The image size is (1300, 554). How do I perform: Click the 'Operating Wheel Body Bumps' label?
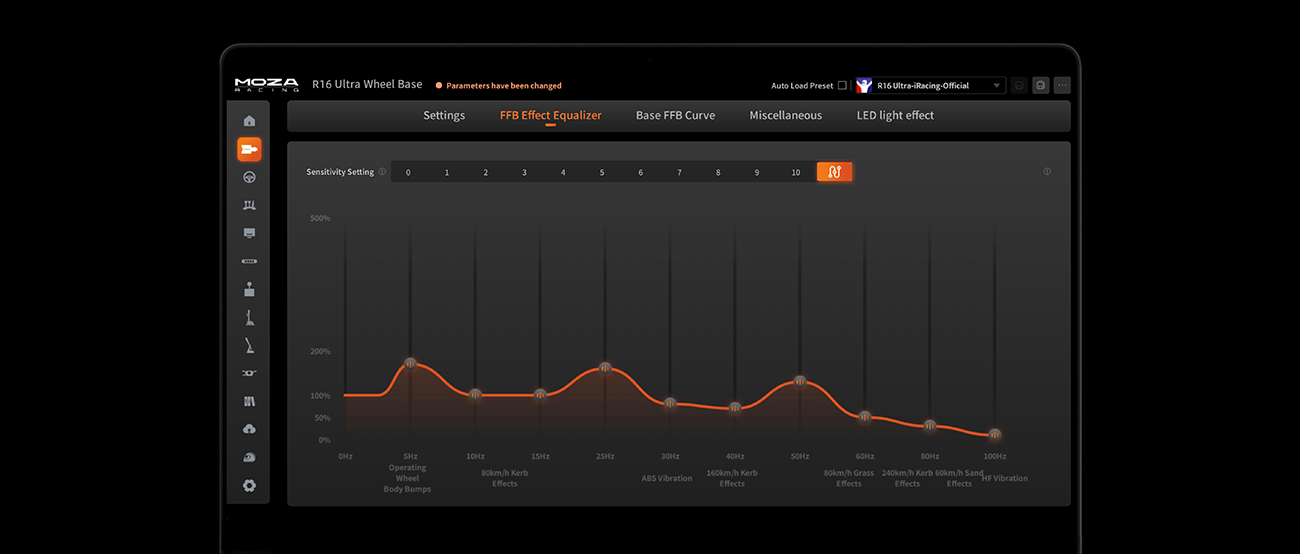[x=407, y=478]
